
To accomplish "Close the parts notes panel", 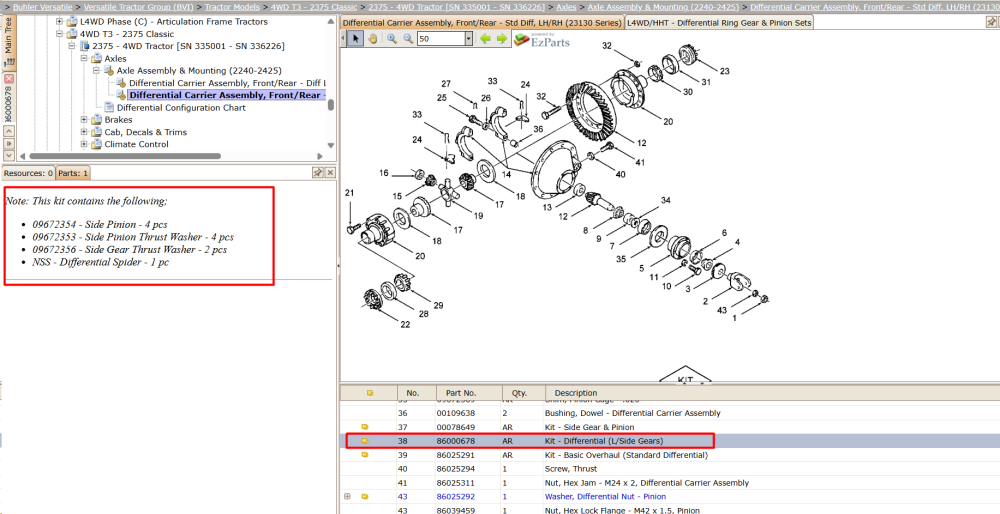I will 330,173.
